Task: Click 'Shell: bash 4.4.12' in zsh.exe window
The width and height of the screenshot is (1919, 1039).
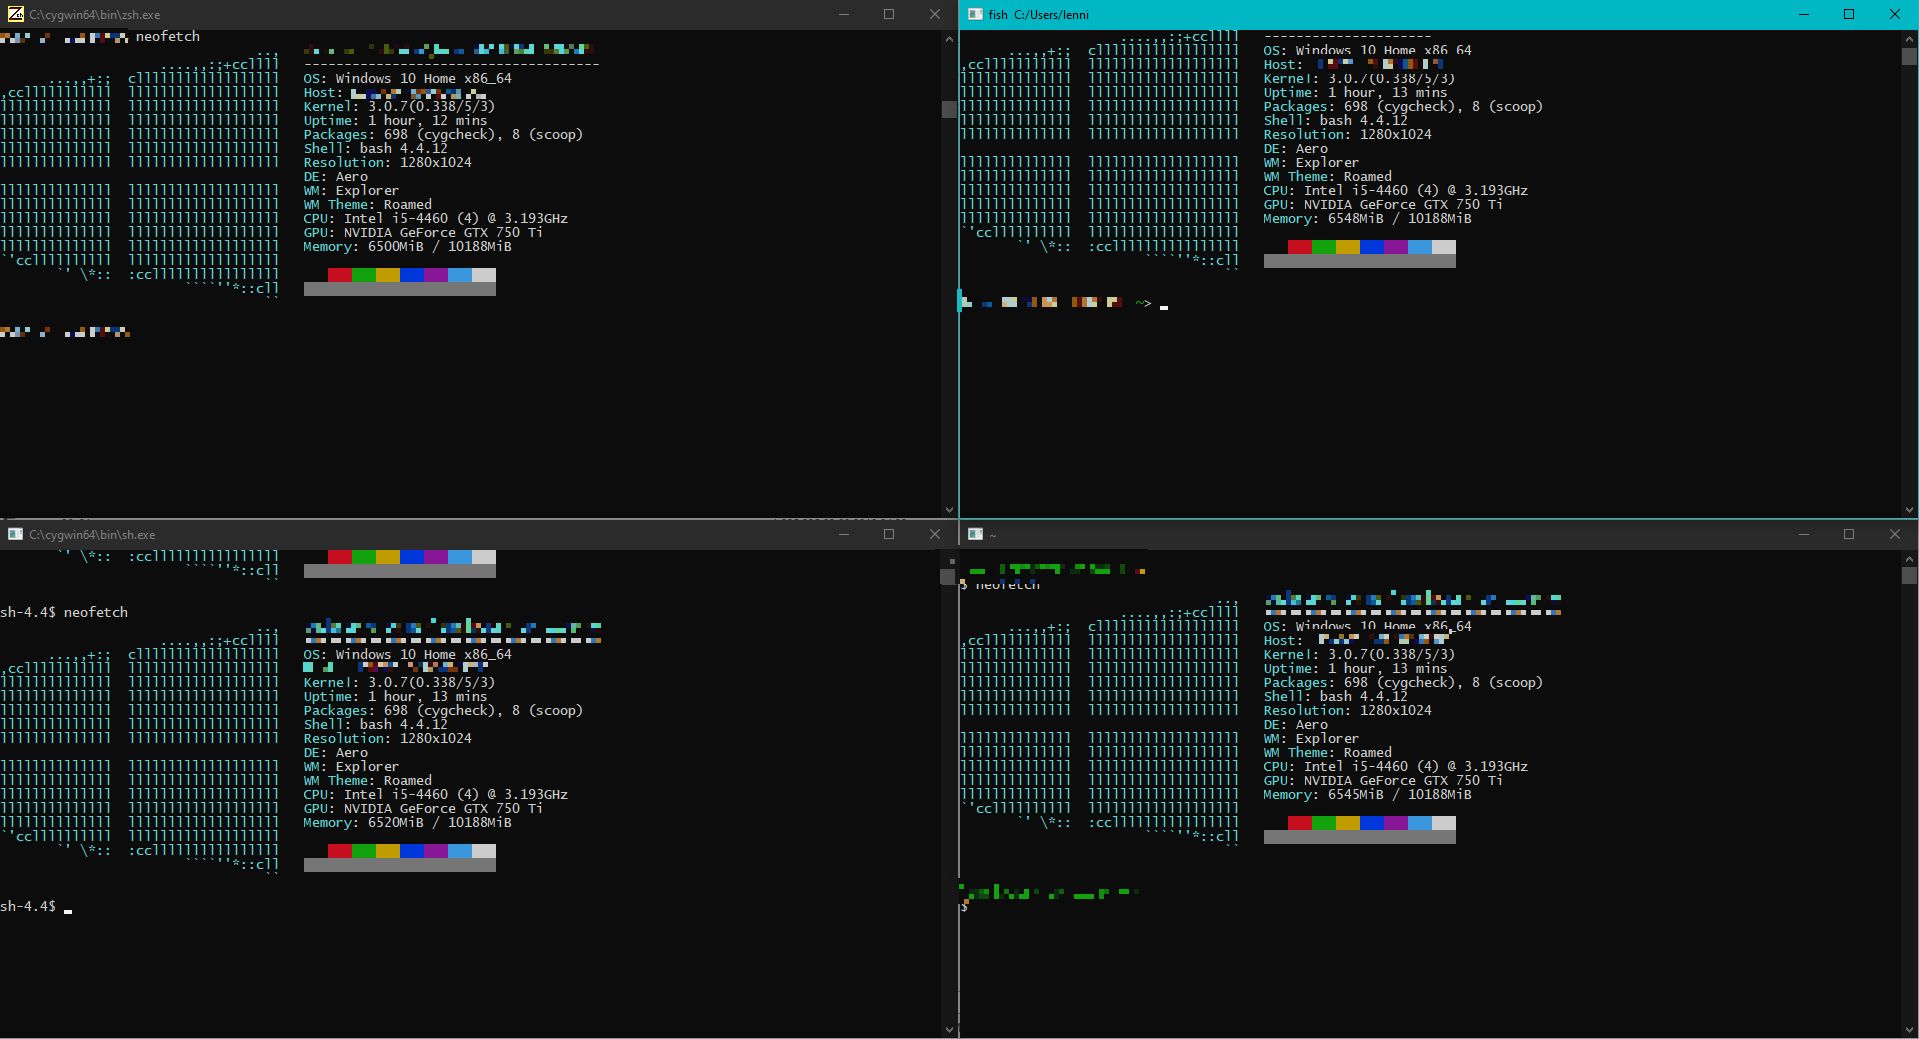Action: coord(375,148)
